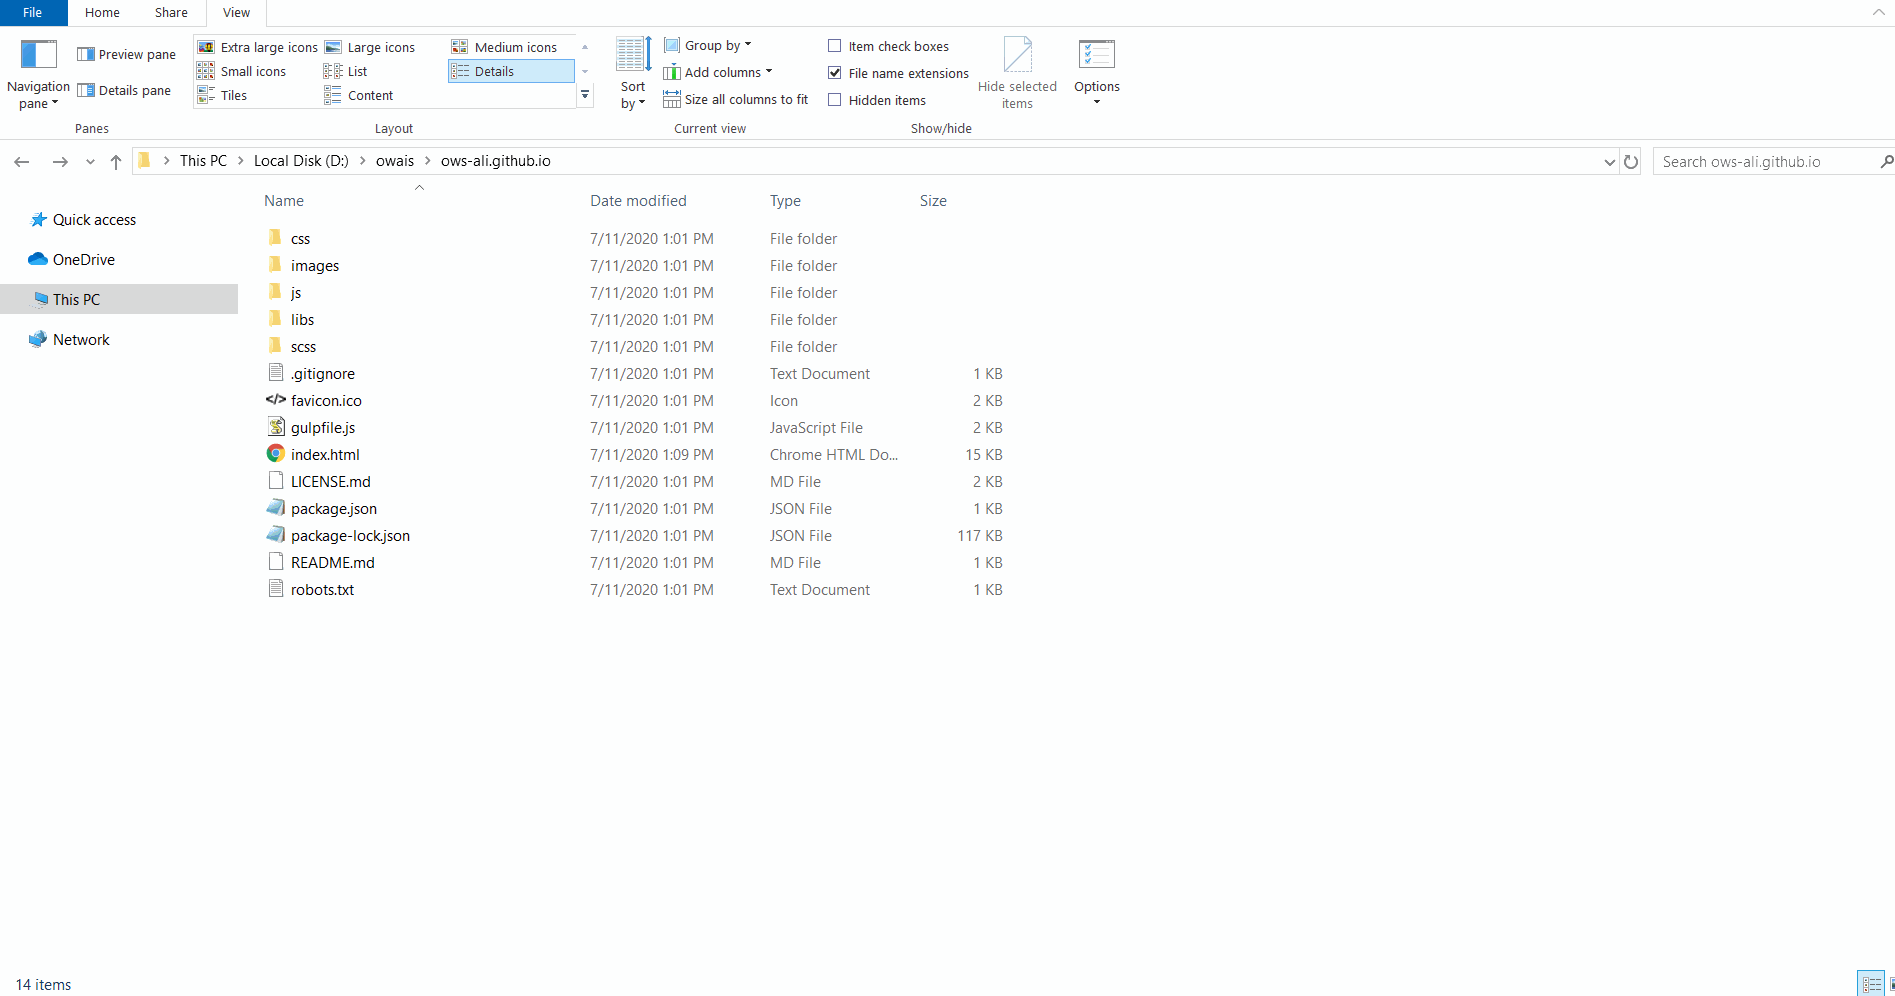Select the package-lock.json file icon
The height and width of the screenshot is (996, 1895).
(276, 535)
